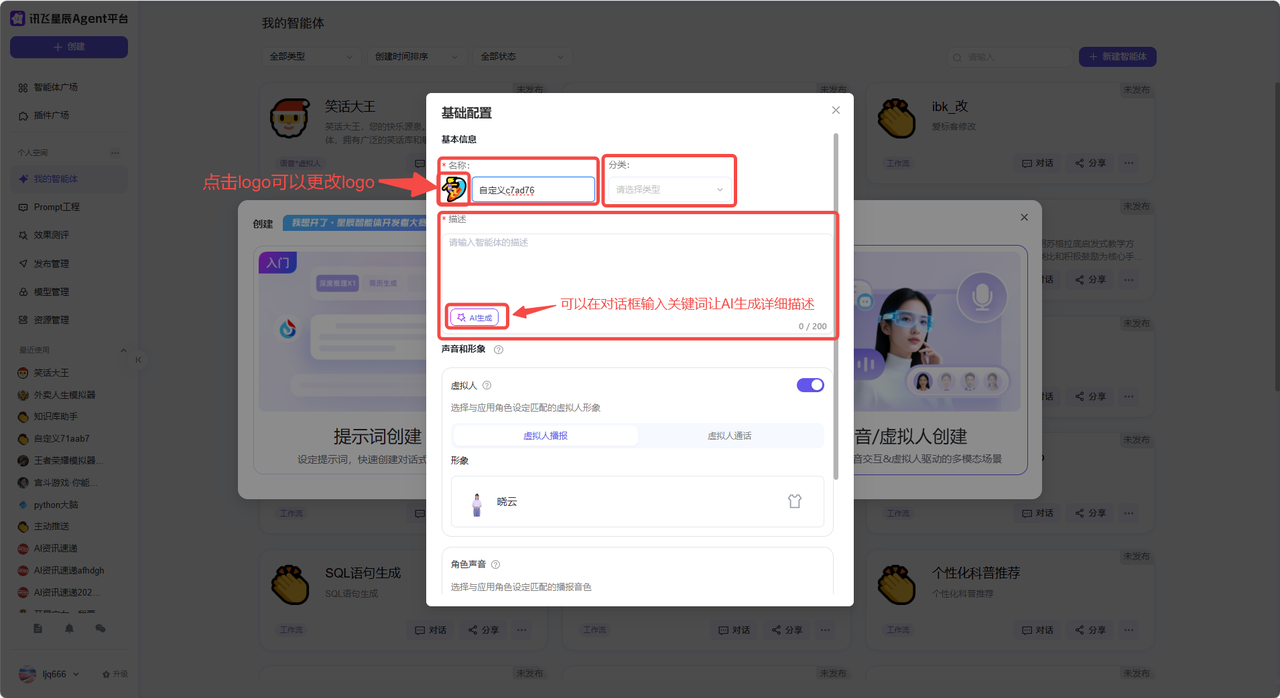Close the 基础配置 dialog with X
Screen dimensions: 1280x698
pyautogui.click(x=836, y=110)
